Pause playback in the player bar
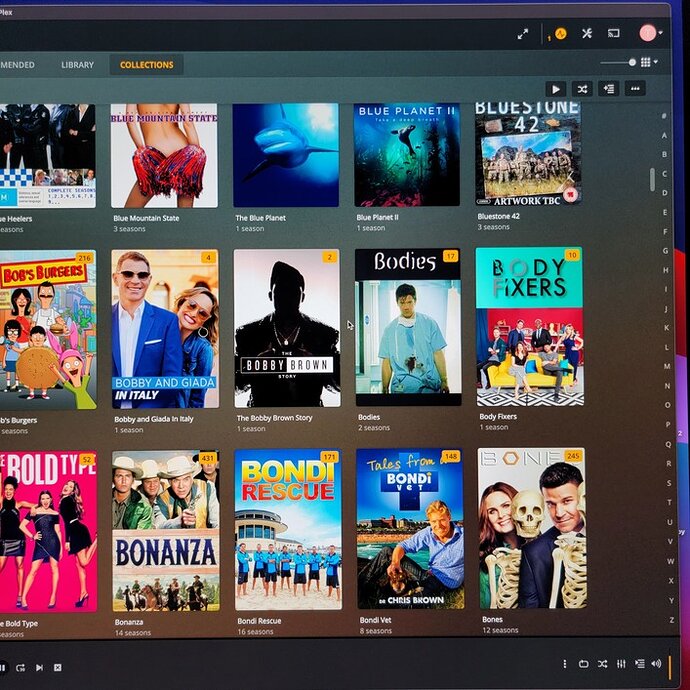This screenshot has width=690, height=690. [x=3, y=668]
